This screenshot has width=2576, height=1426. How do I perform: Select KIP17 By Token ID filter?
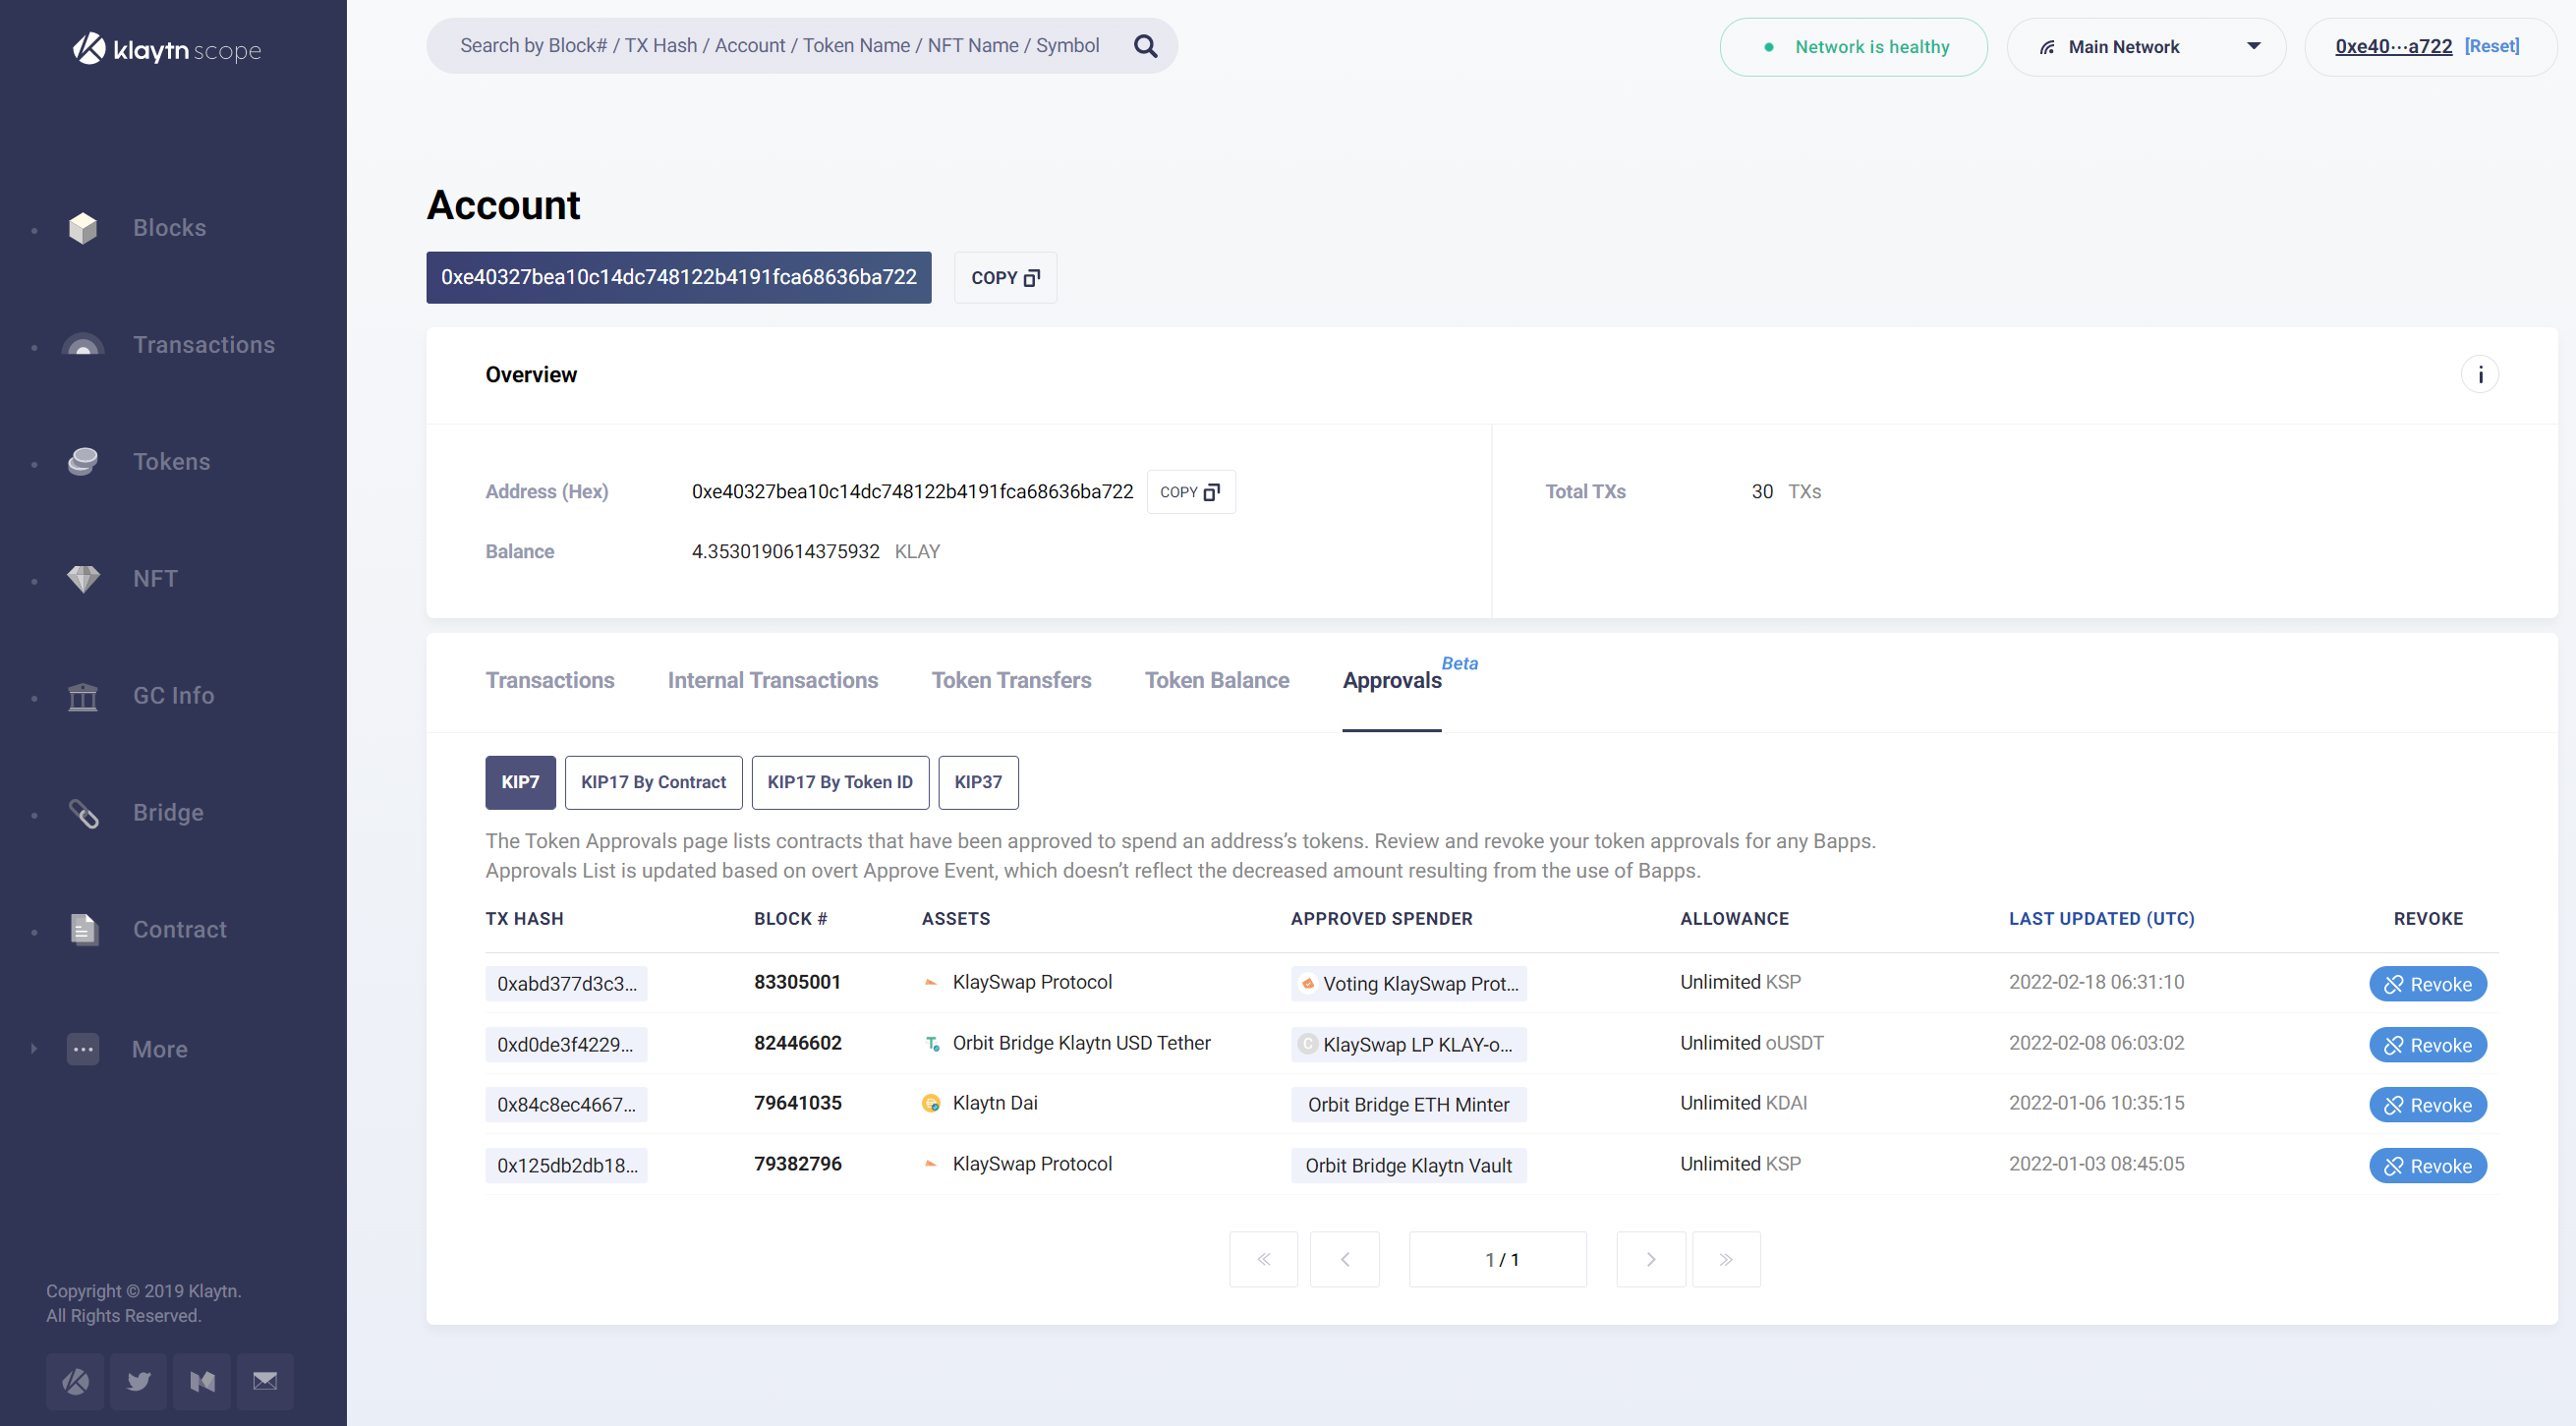840,782
